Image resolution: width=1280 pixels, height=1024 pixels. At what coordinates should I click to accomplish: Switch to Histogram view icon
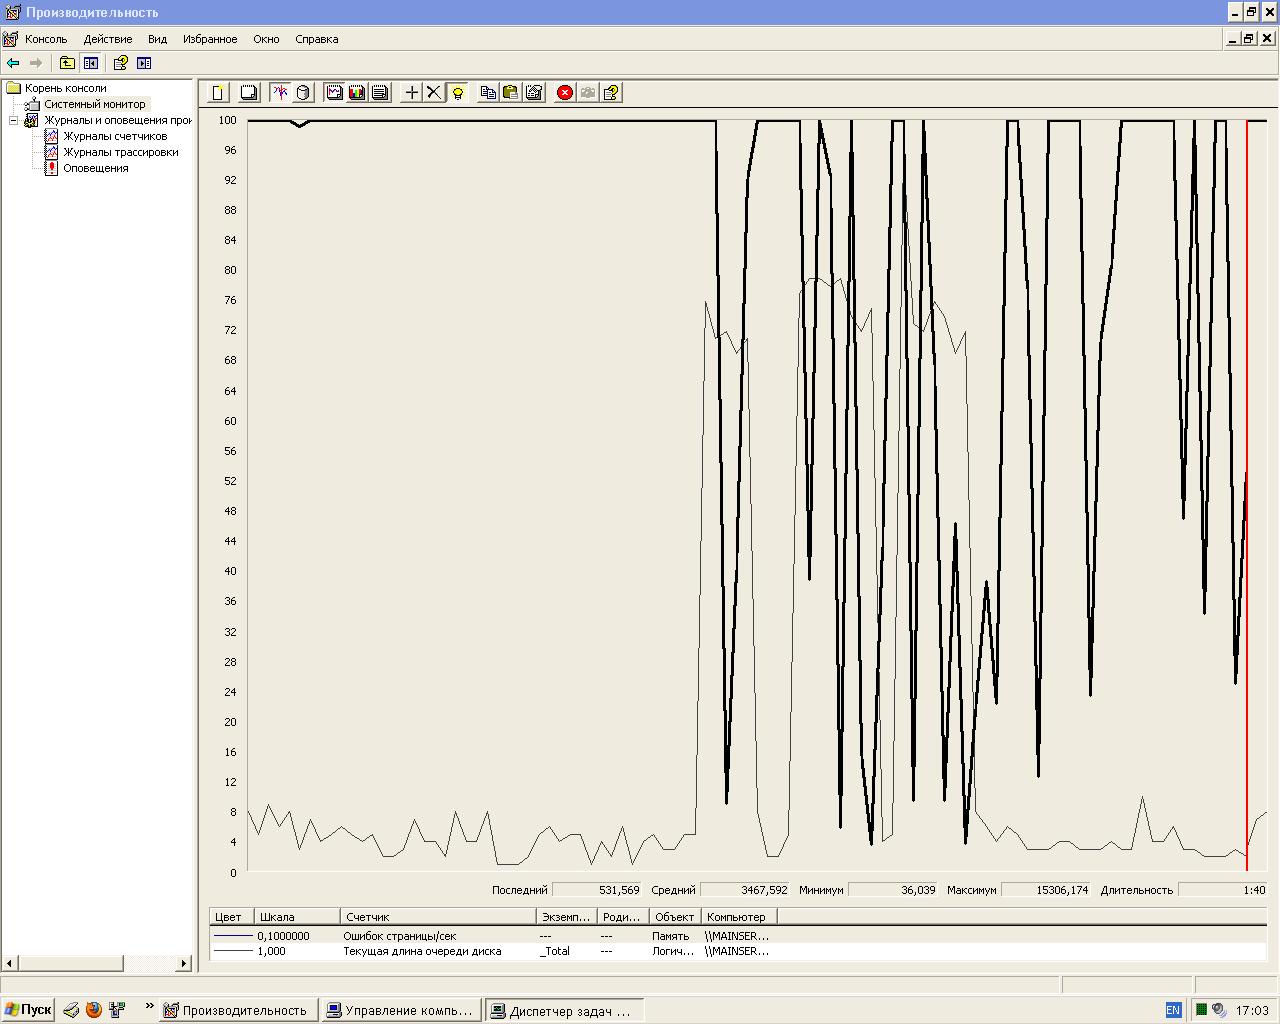[x=357, y=93]
